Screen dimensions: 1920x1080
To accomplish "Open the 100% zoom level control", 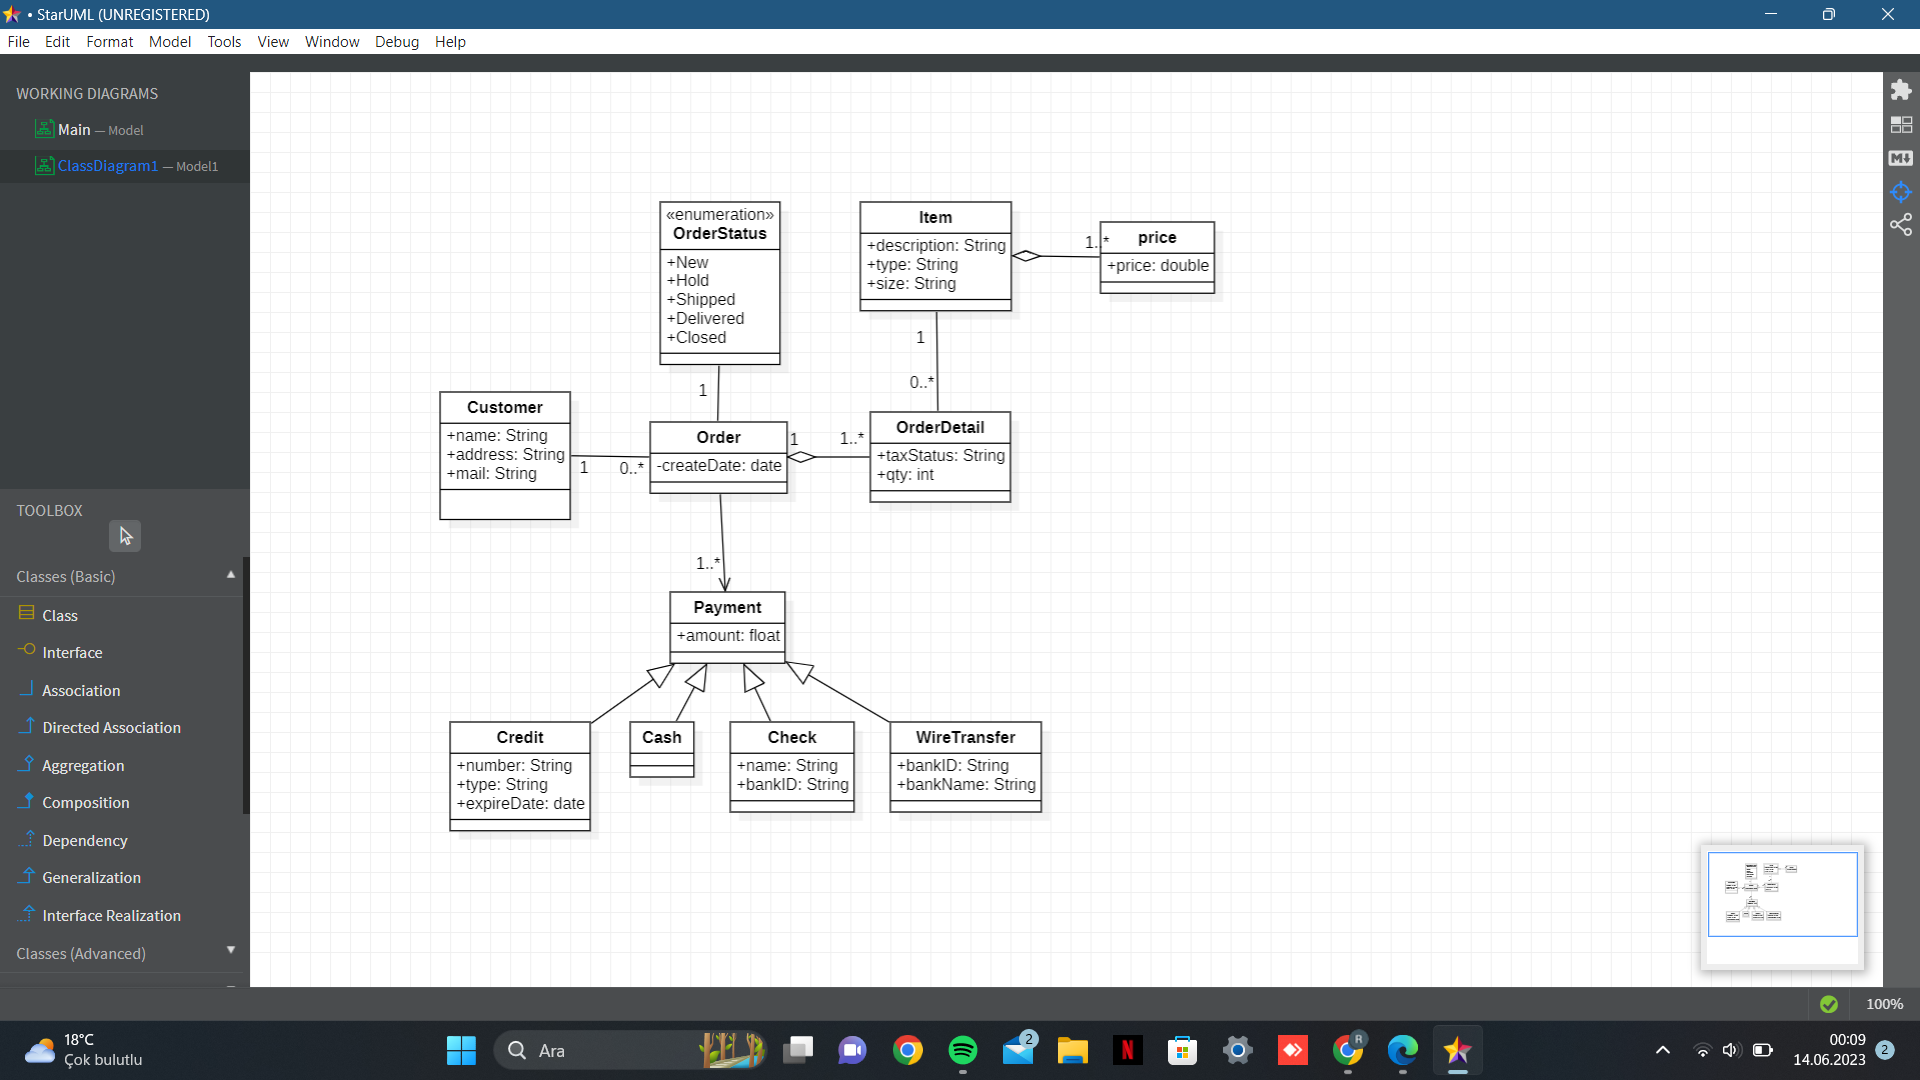I will click(x=1884, y=1004).
